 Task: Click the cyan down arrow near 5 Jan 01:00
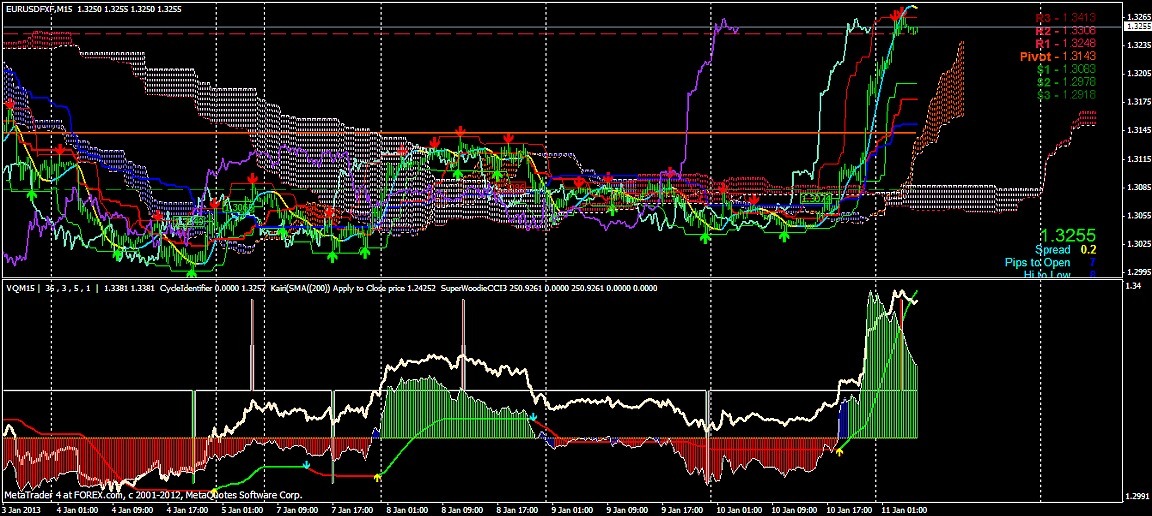pyautogui.click(x=306, y=465)
